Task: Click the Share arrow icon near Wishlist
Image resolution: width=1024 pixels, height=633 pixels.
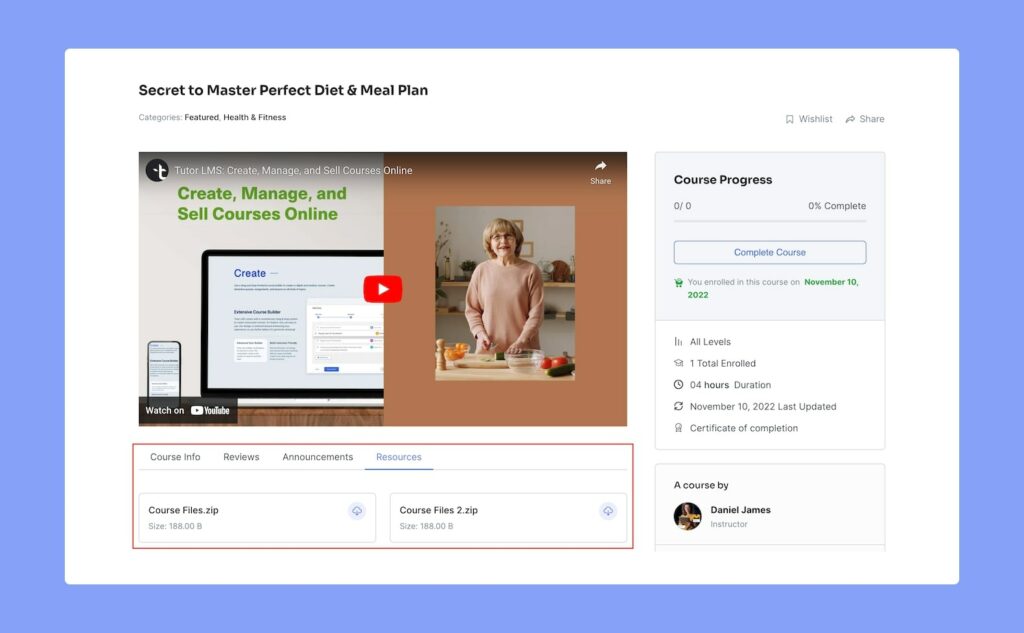Action: [850, 119]
